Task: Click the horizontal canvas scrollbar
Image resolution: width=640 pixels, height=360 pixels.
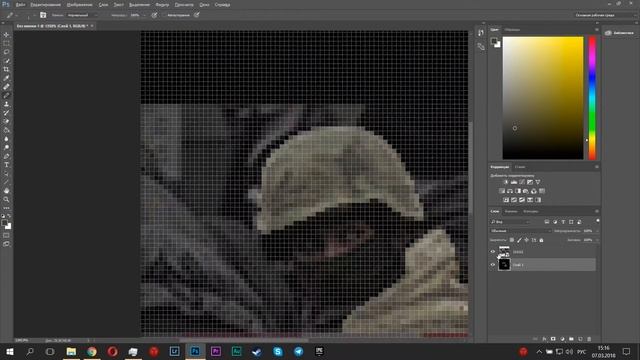Action: [x=243, y=340]
